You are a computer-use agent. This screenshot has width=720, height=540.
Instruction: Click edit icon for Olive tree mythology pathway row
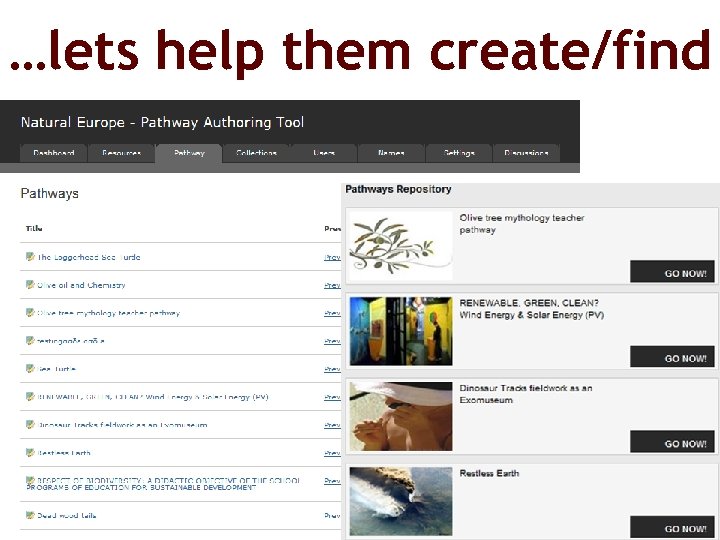point(30,312)
